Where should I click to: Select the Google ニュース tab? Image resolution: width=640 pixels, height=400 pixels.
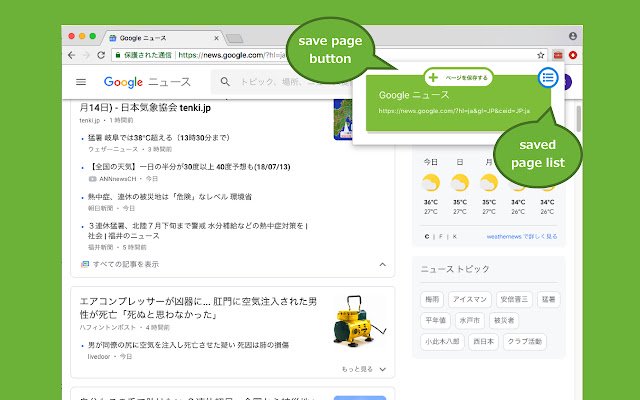[163, 38]
